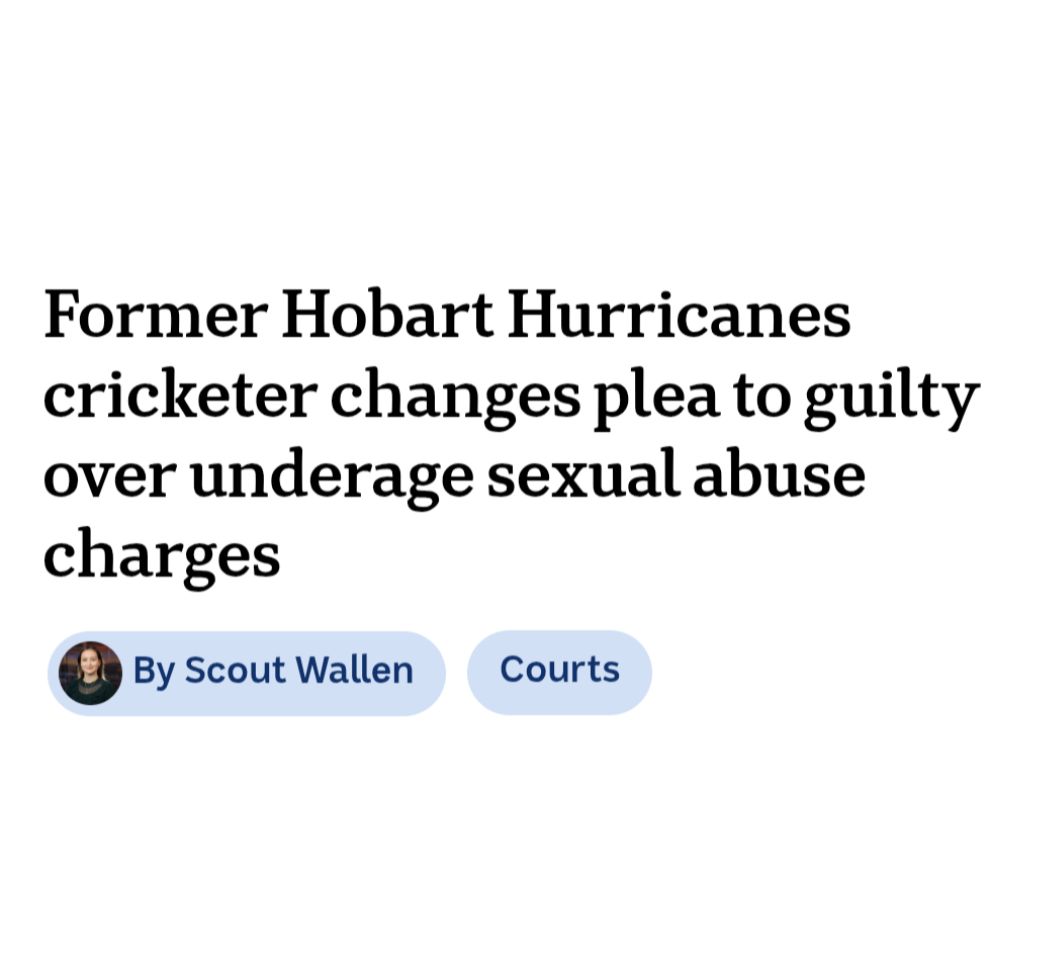
Task: Open the Scout Wallen author byline link
Action: pos(247,673)
